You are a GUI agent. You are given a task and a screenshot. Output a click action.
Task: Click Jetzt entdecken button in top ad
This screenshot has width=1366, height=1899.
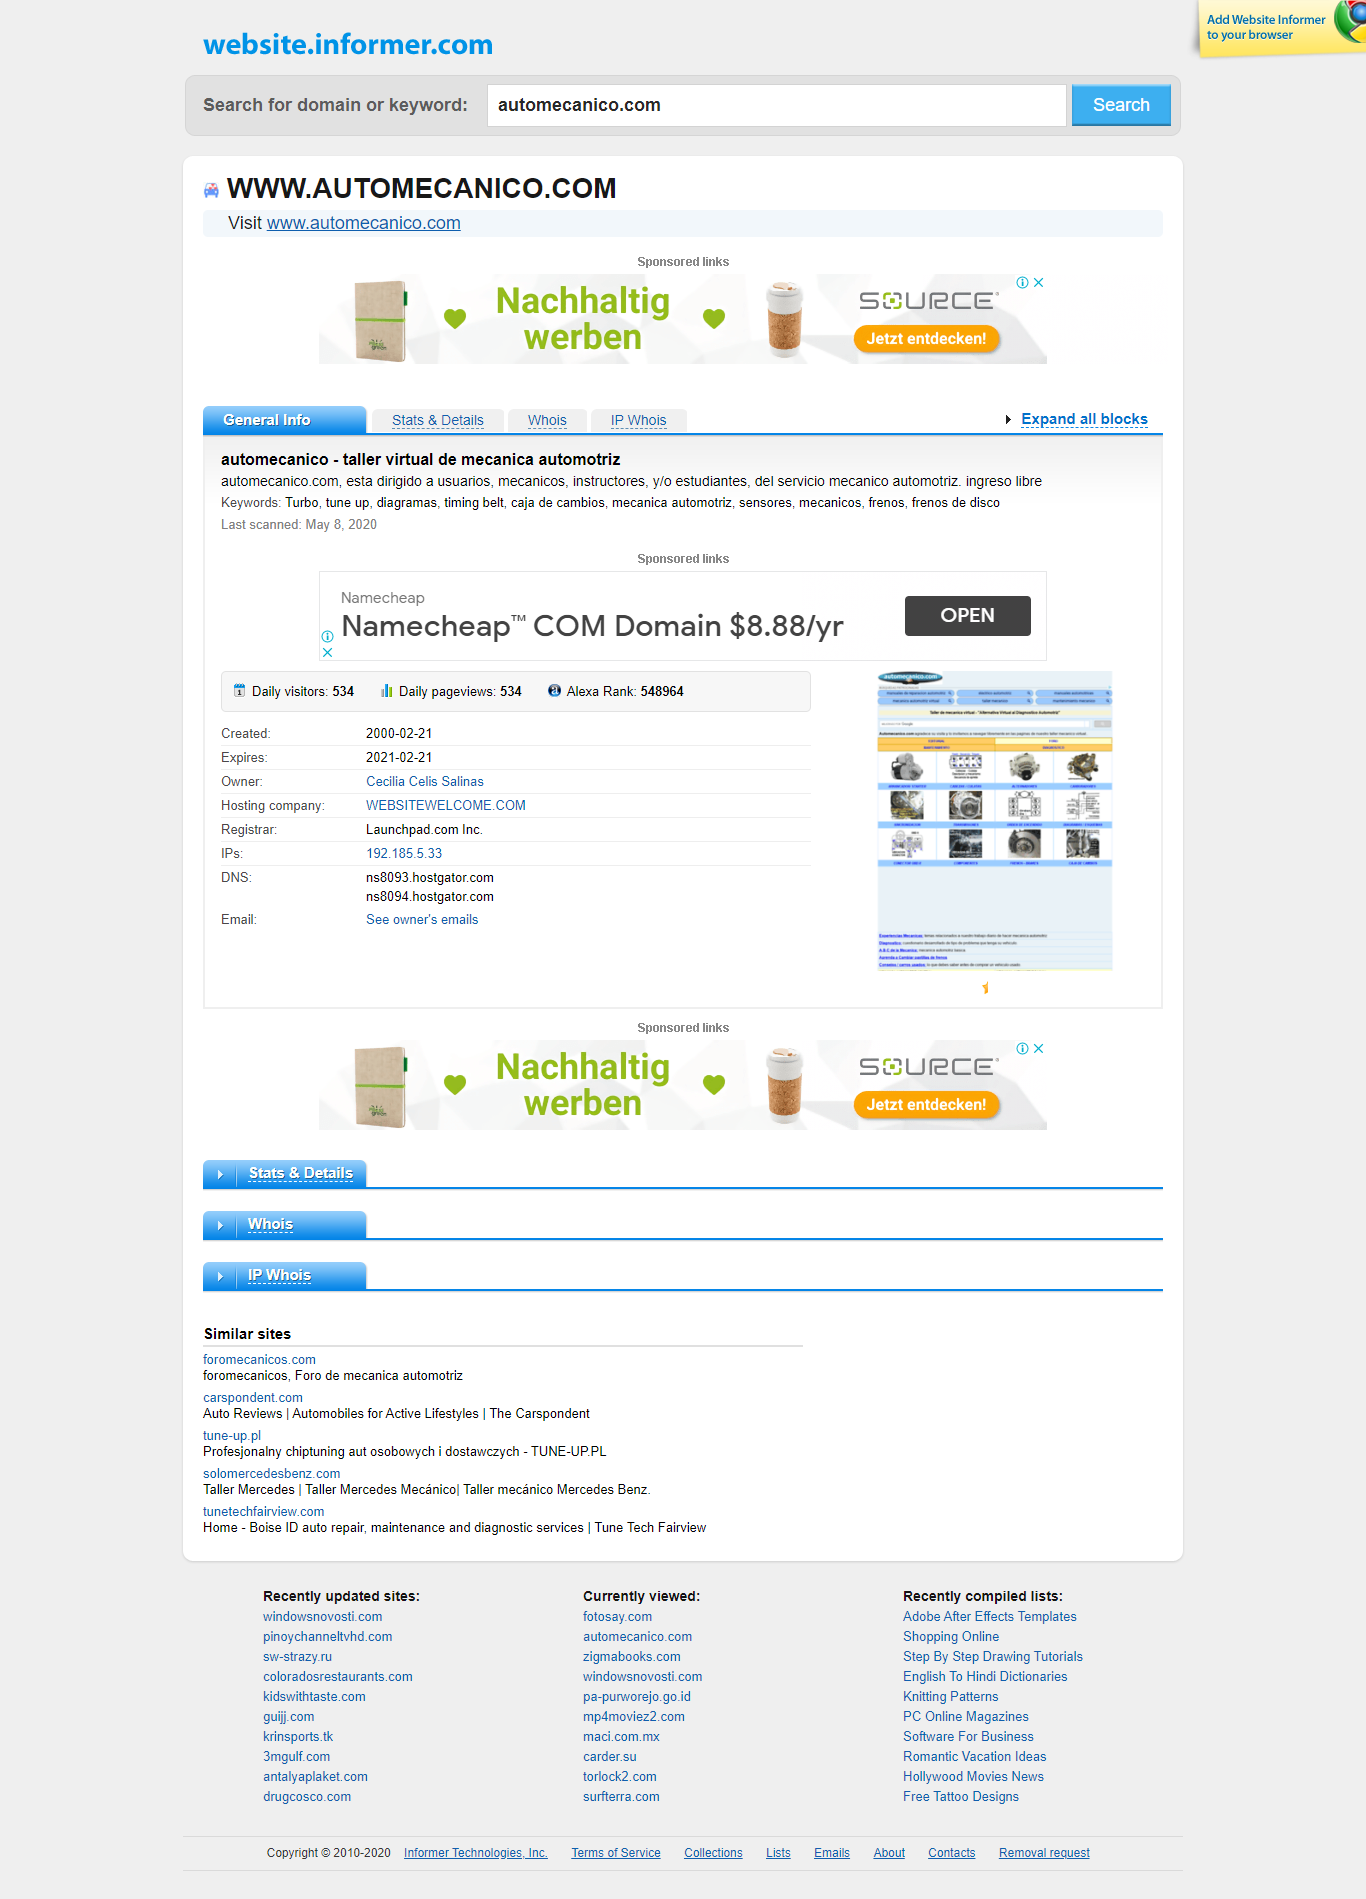[x=926, y=339]
